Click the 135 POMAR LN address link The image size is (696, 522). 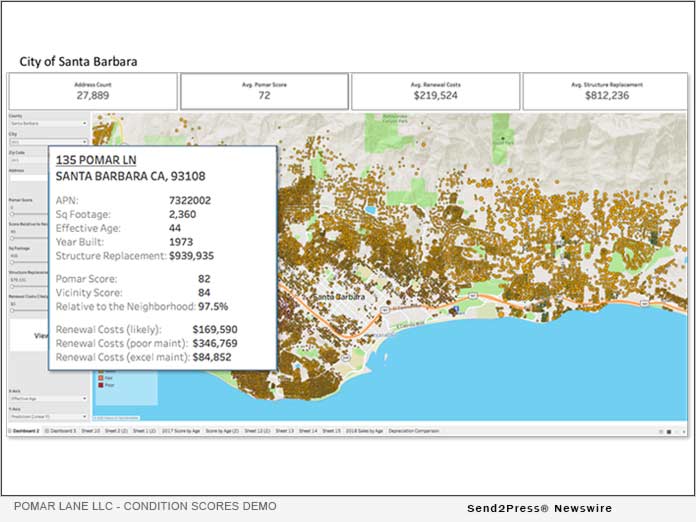pos(96,160)
